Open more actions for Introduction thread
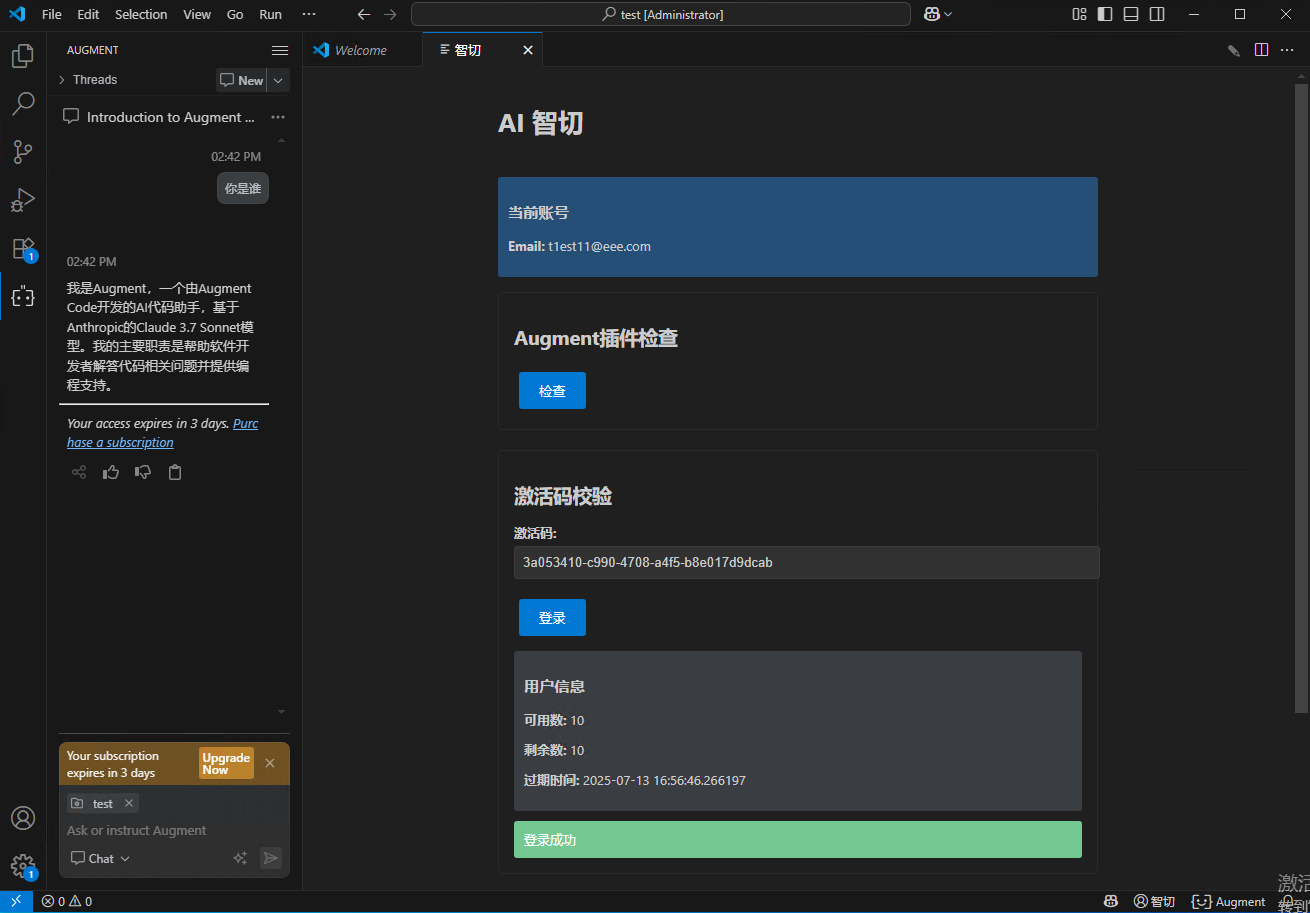The image size is (1310, 913). pyautogui.click(x=278, y=117)
